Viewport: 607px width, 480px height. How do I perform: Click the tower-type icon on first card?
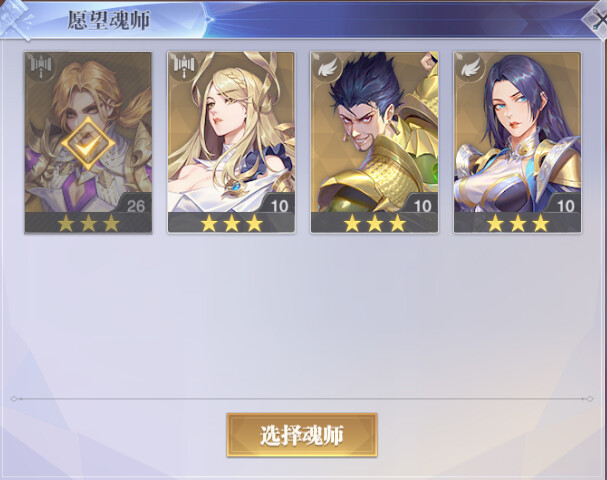click(x=41, y=67)
